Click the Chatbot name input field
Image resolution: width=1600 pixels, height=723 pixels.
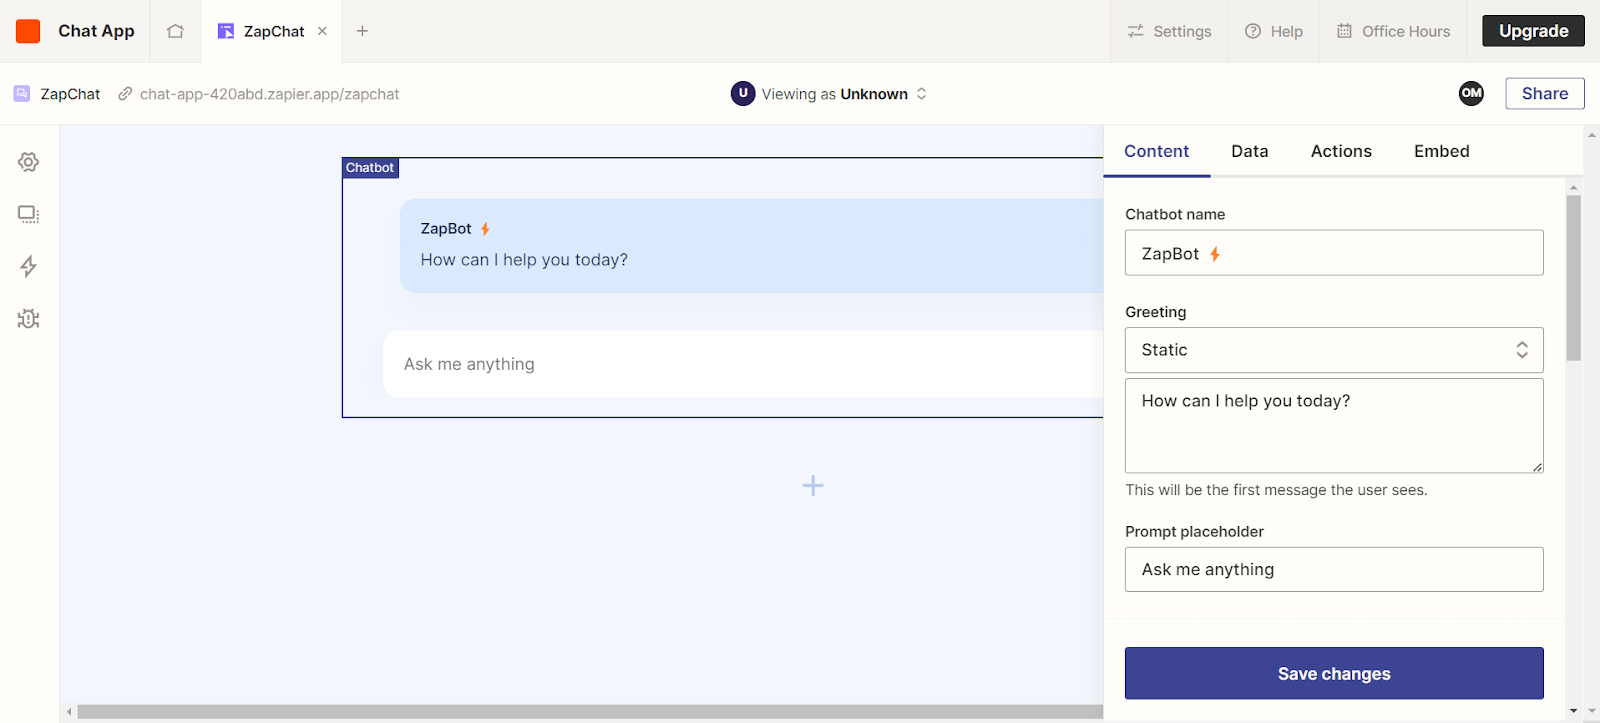pyautogui.click(x=1334, y=253)
